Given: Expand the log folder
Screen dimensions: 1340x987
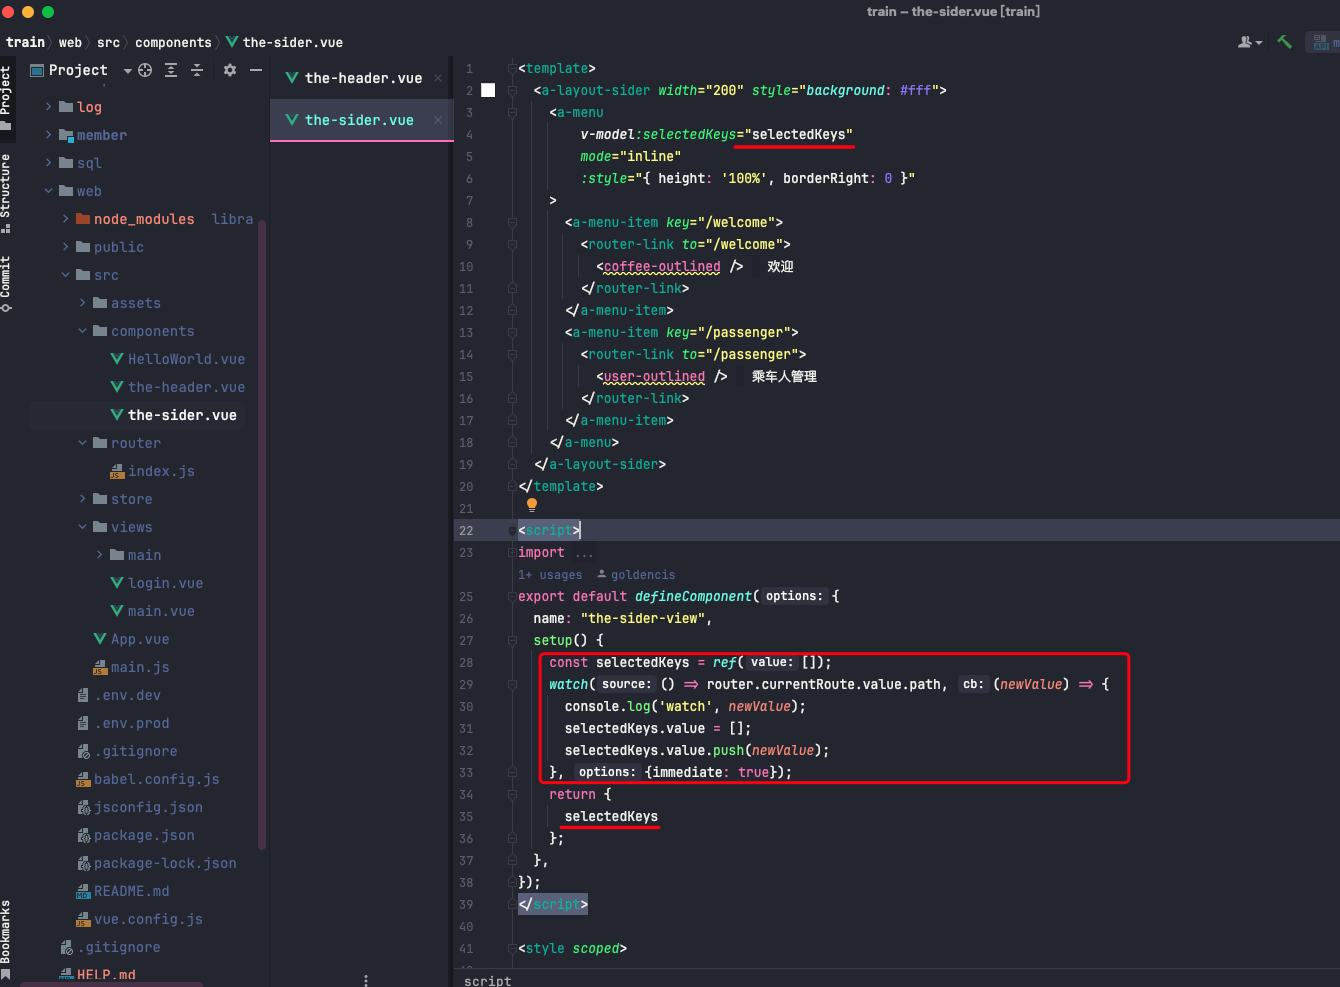Looking at the screenshot, I should (x=48, y=107).
